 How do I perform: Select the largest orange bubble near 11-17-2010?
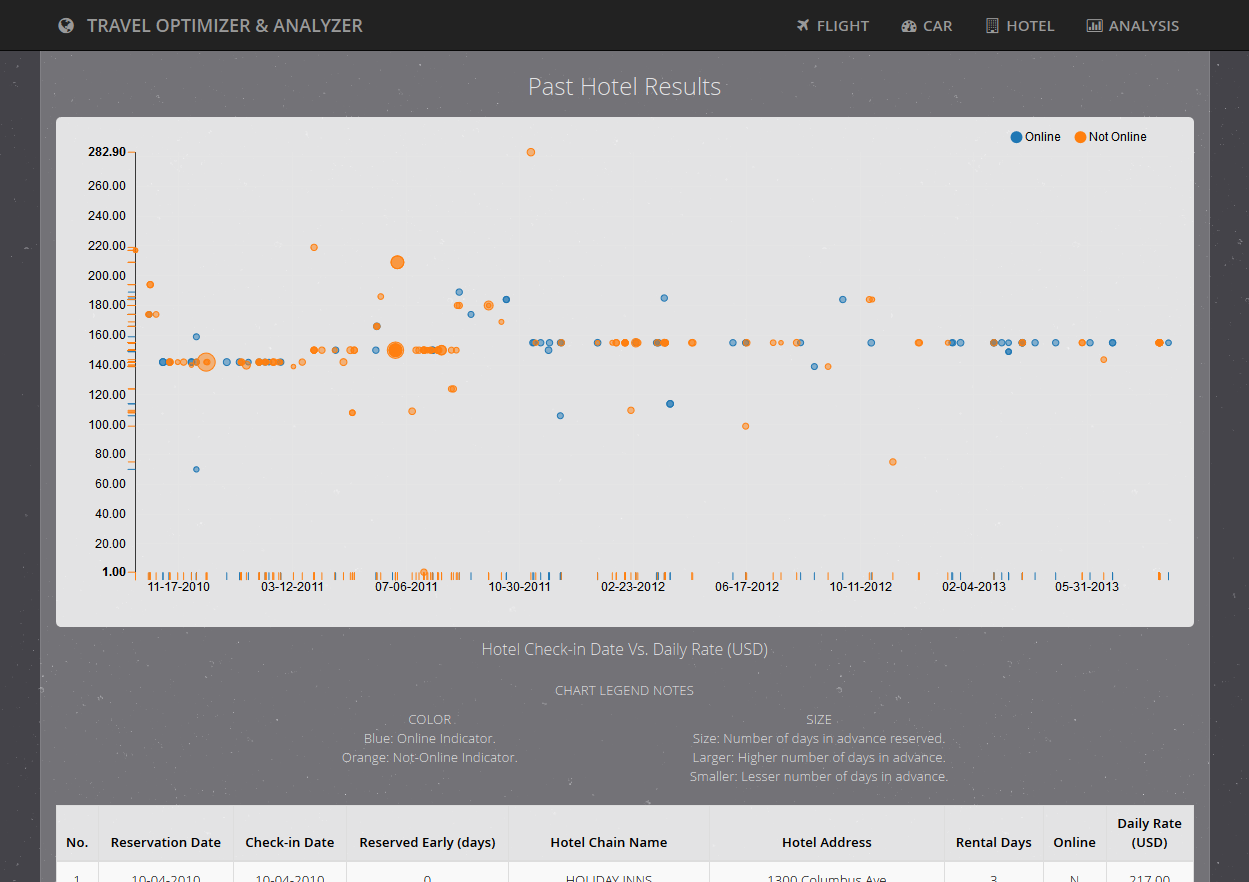coord(206,362)
